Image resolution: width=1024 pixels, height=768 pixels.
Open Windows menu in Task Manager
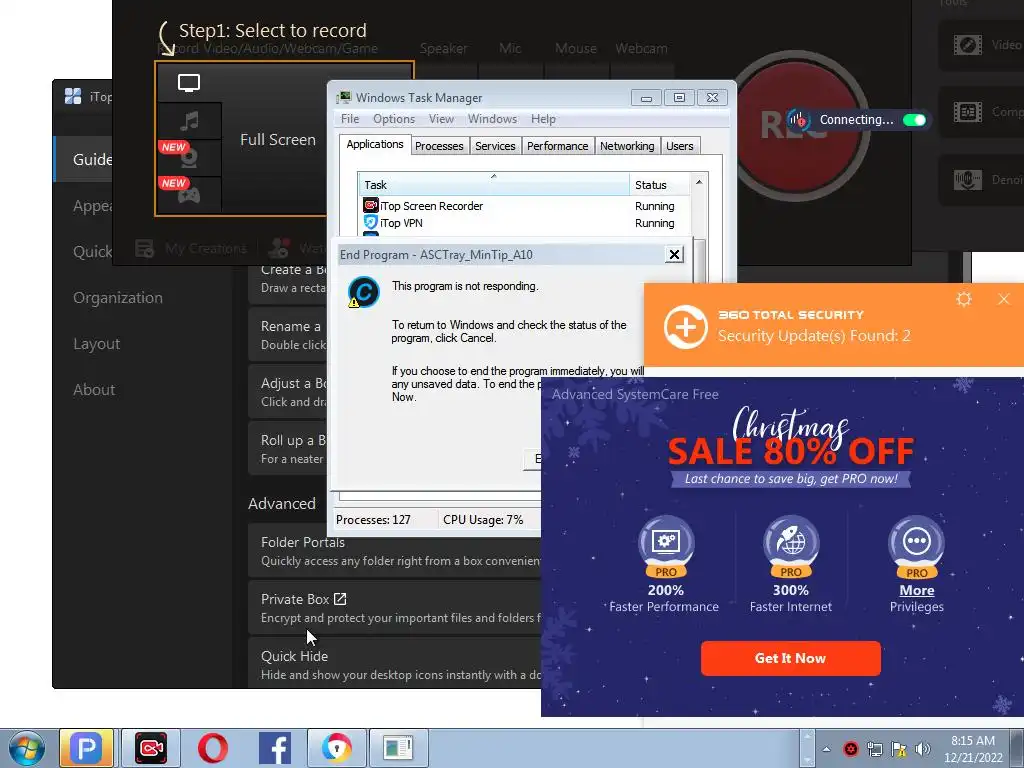(492, 119)
